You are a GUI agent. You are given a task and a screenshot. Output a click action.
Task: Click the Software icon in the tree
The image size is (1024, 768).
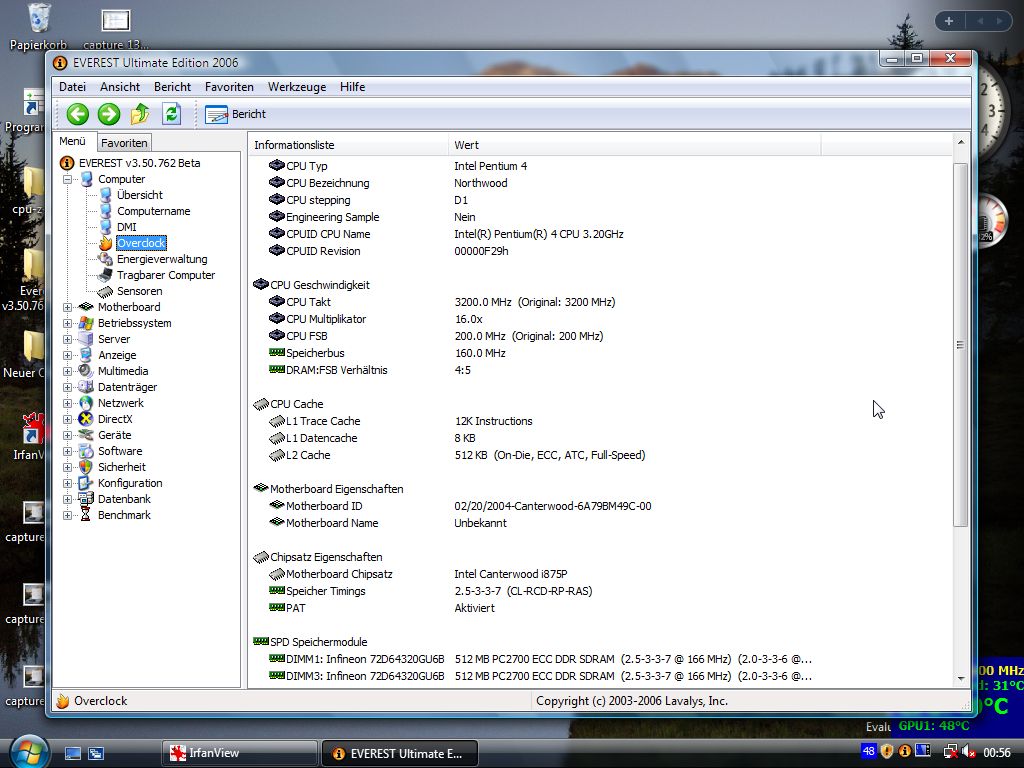tap(86, 451)
